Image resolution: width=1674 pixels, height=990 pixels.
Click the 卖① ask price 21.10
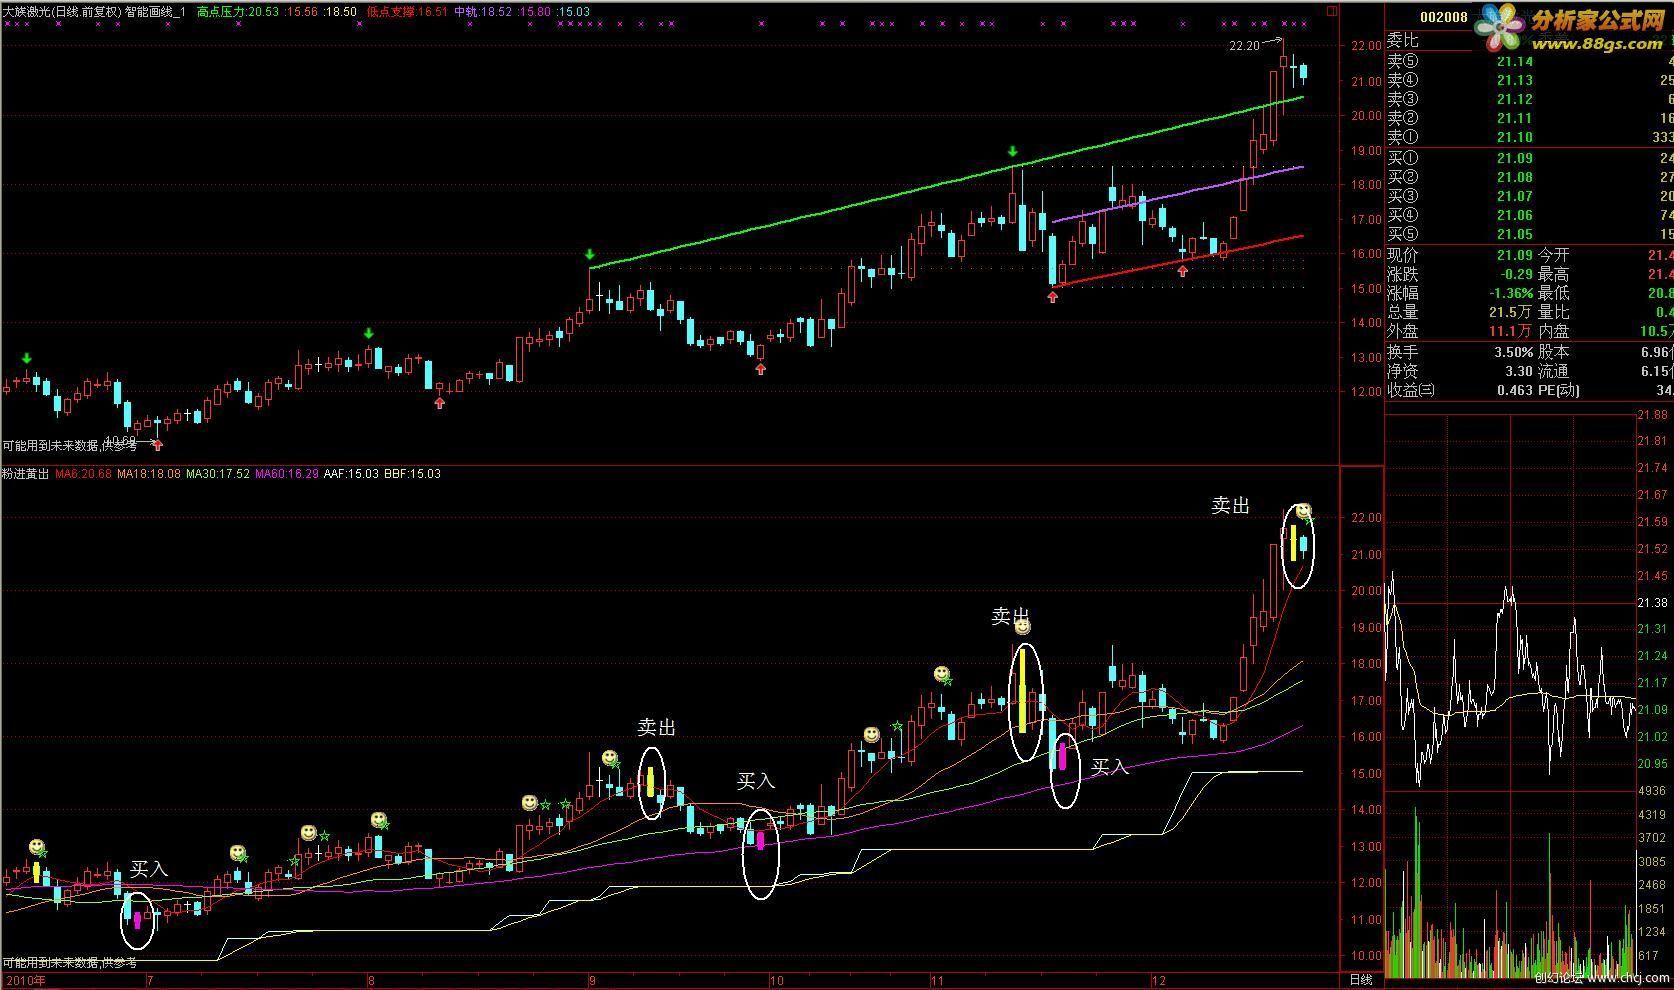click(x=1514, y=137)
